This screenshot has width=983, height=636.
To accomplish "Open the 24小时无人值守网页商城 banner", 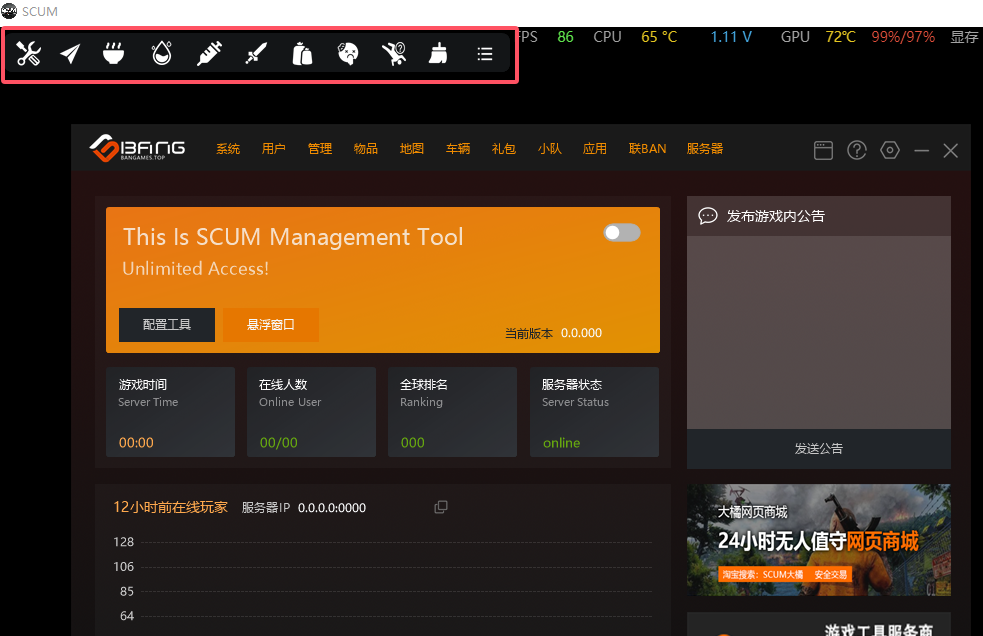I will click(819, 540).
